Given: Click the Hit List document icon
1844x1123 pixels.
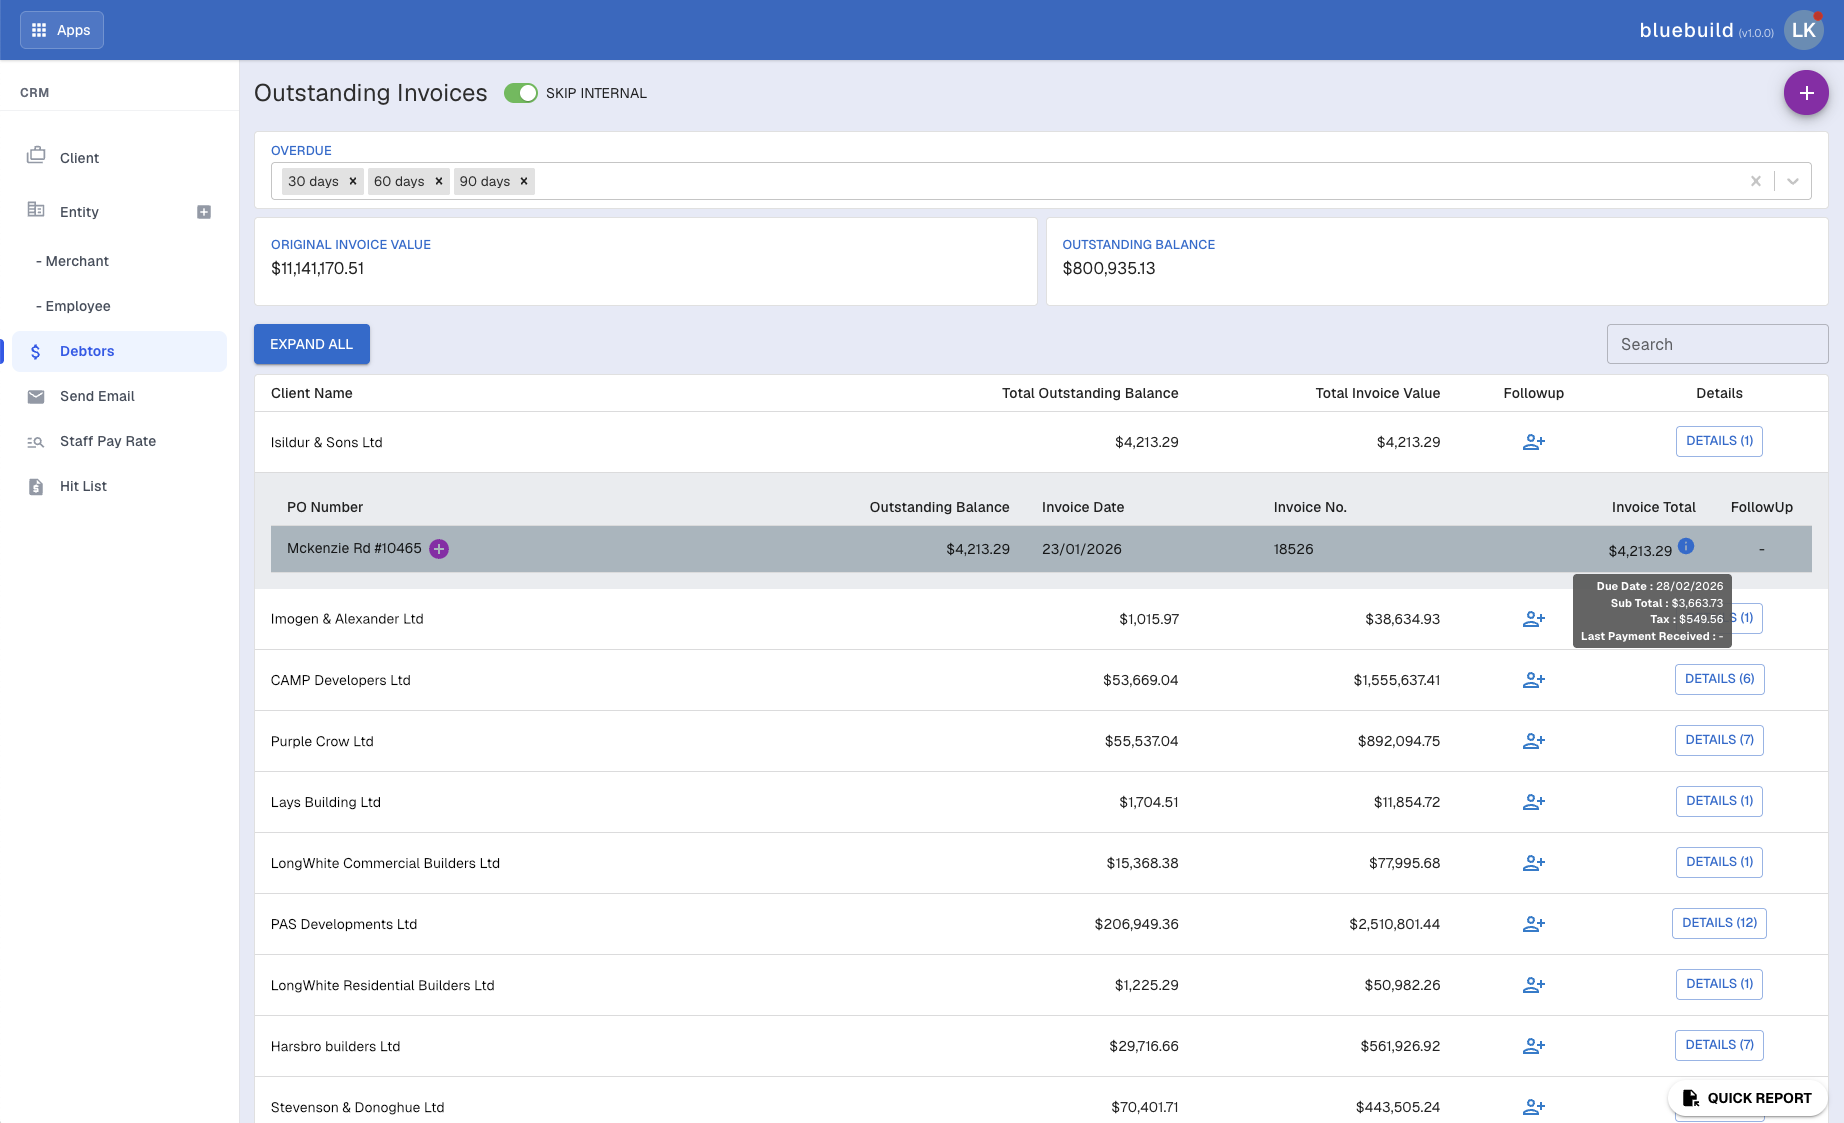Looking at the screenshot, I should point(36,487).
